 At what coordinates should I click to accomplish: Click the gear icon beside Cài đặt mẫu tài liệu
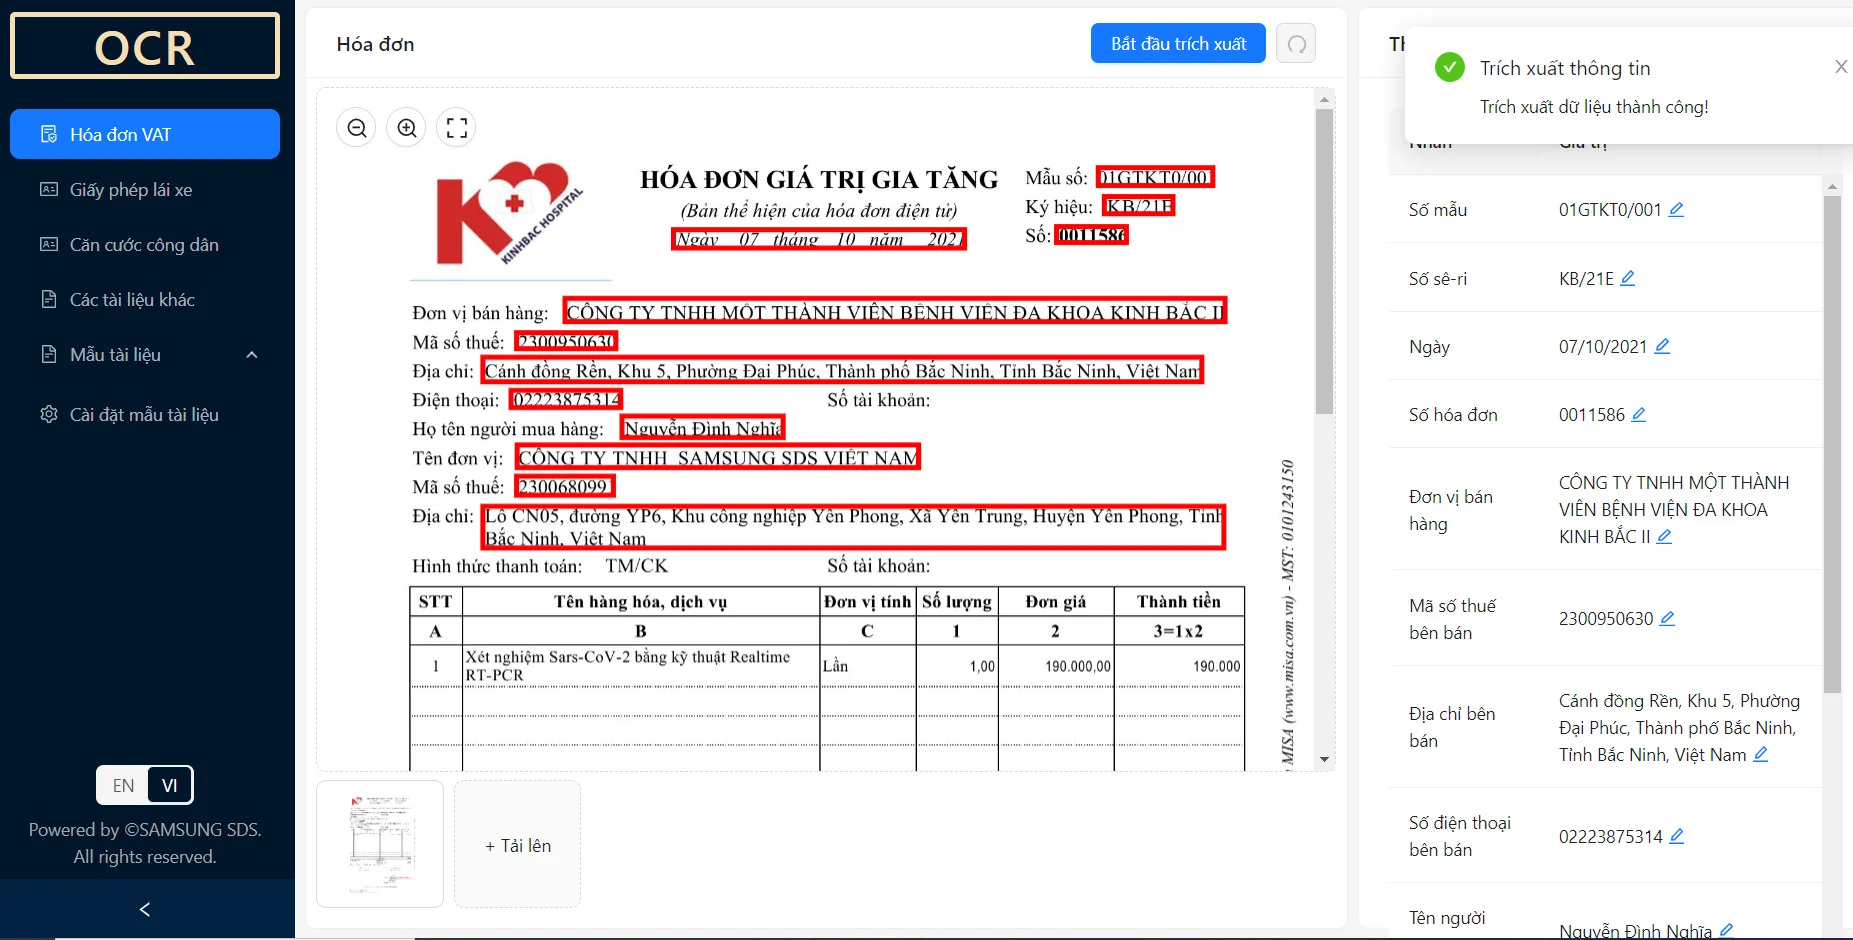pos(48,414)
